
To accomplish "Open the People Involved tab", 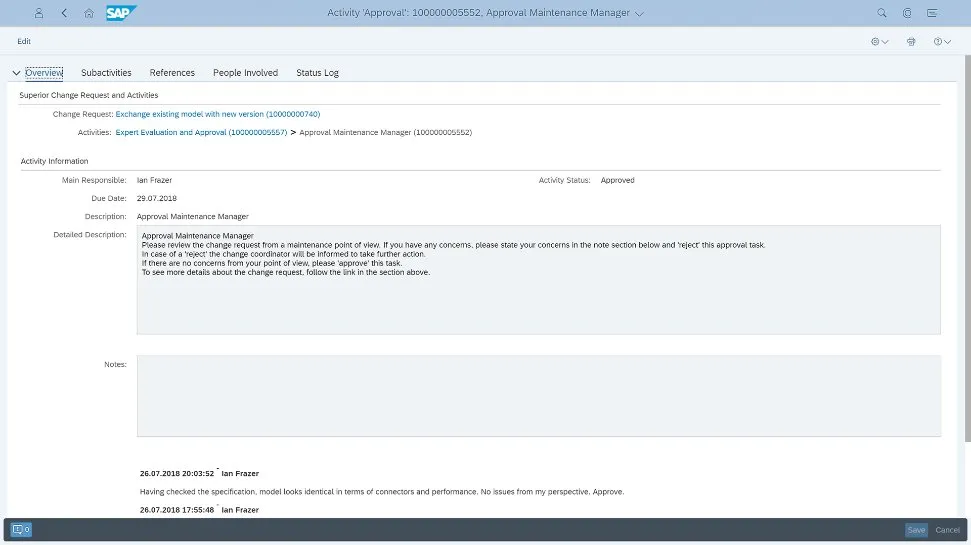I will point(245,73).
